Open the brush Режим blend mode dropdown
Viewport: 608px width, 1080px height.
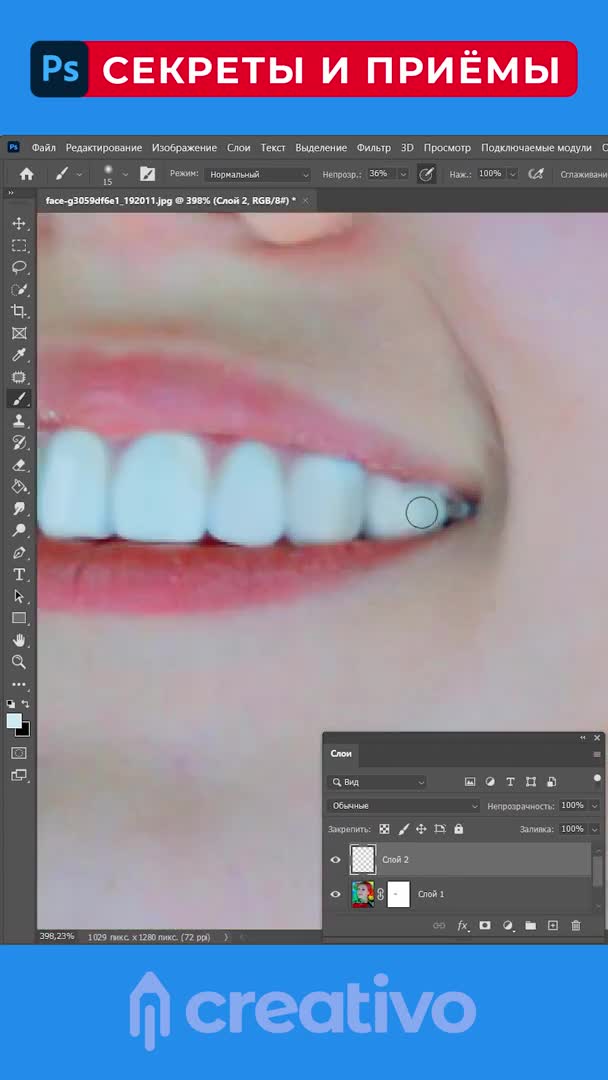258,174
